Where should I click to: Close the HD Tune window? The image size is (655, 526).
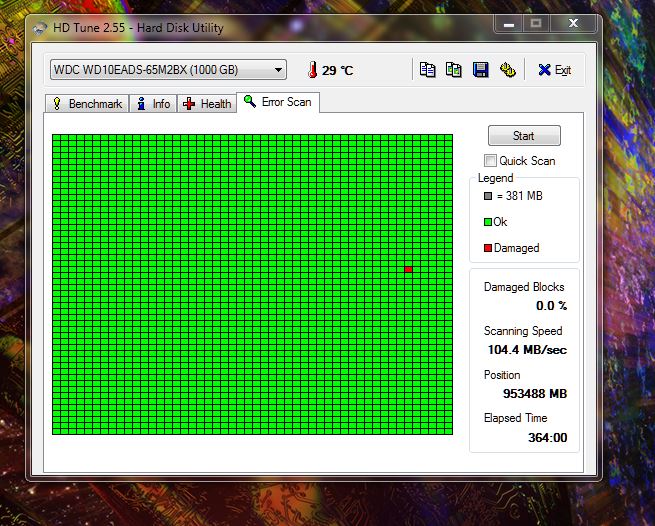(x=573, y=23)
